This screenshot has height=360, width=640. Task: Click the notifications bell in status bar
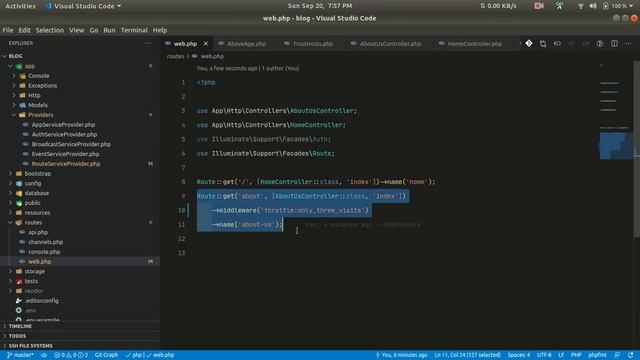click(x=631, y=355)
